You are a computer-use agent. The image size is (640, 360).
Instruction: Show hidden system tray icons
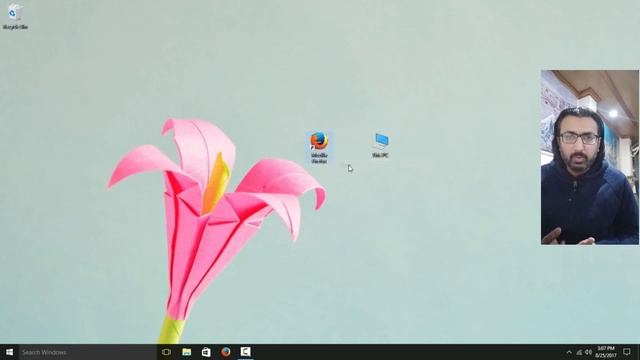click(x=569, y=352)
